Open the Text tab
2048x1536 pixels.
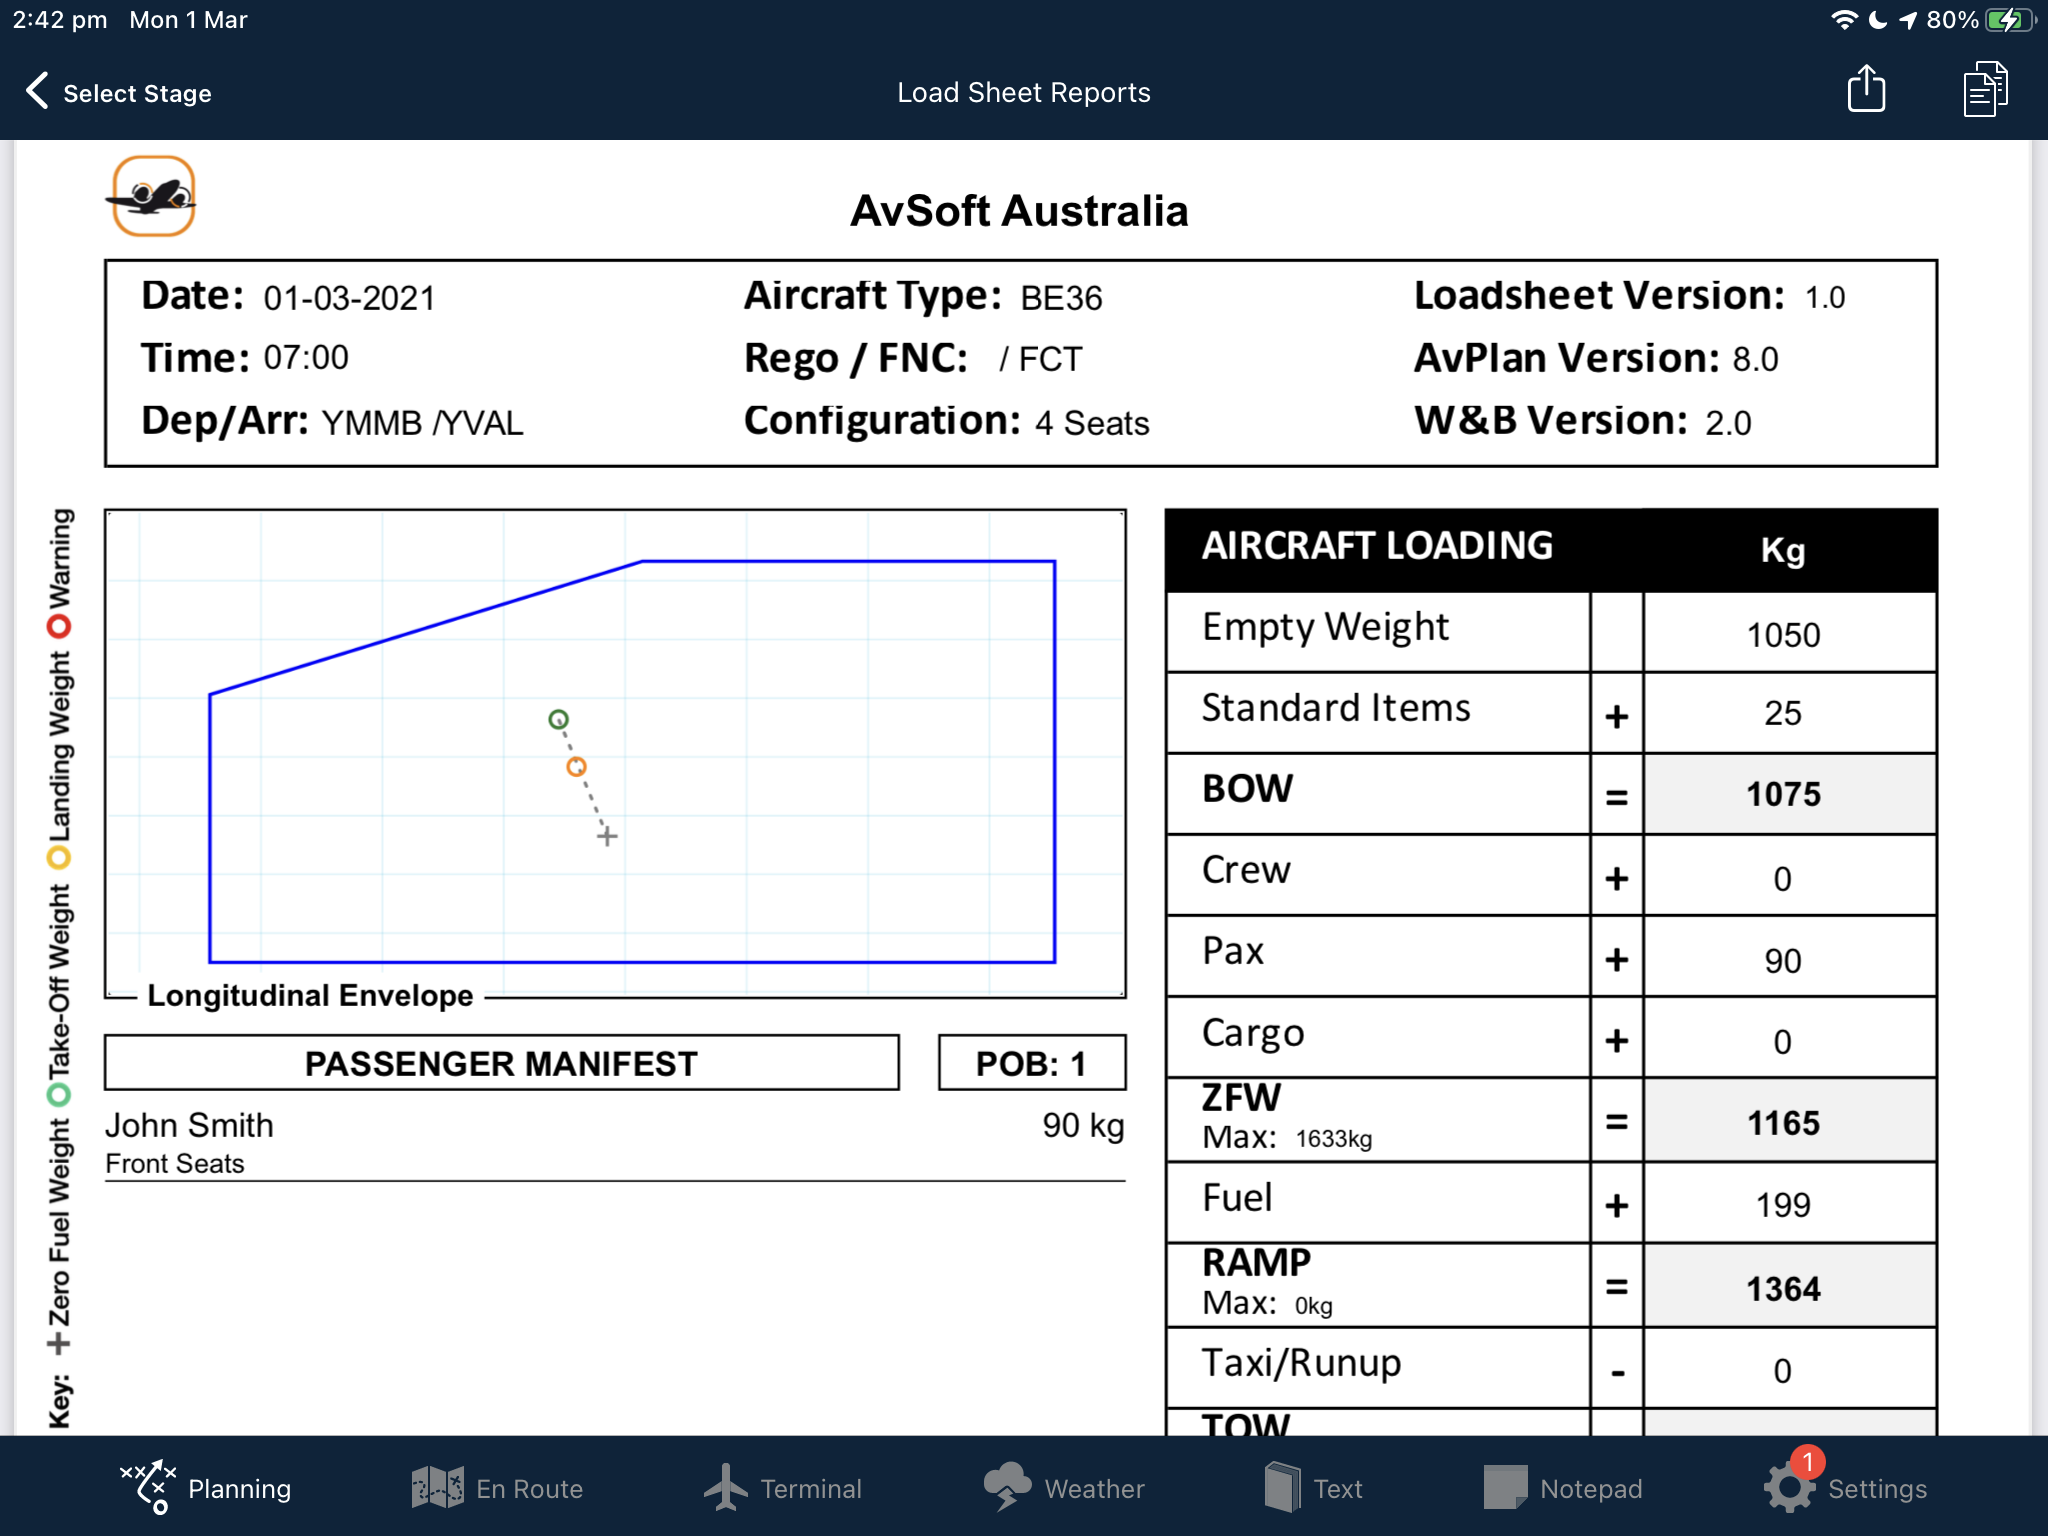(1313, 1488)
